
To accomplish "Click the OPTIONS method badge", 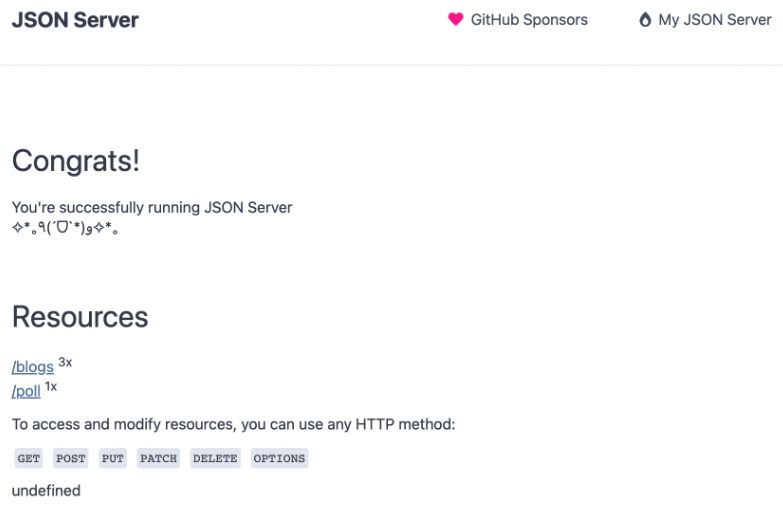I will [x=279, y=458].
